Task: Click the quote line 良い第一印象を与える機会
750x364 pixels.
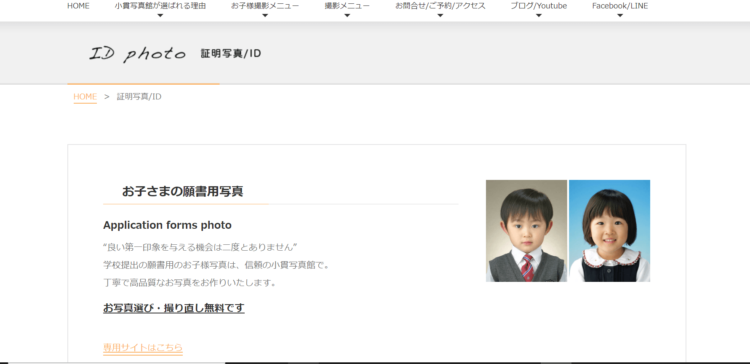Action: 200,247
